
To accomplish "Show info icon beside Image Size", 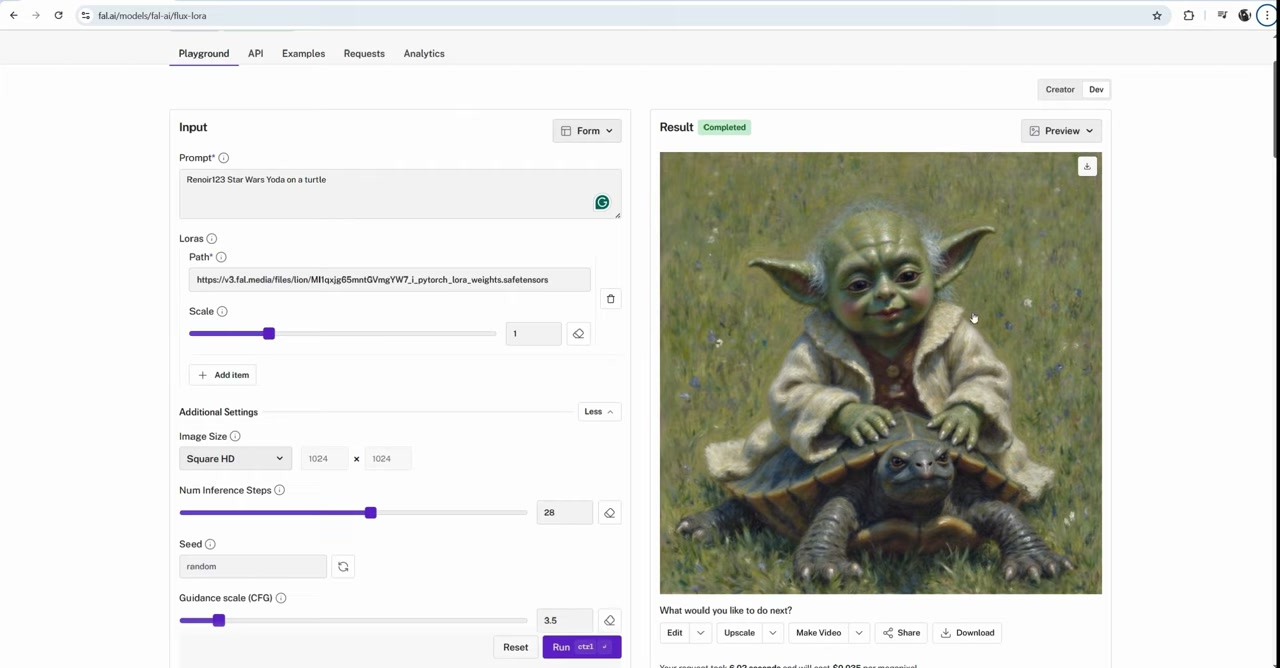I will tap(235, 436).
